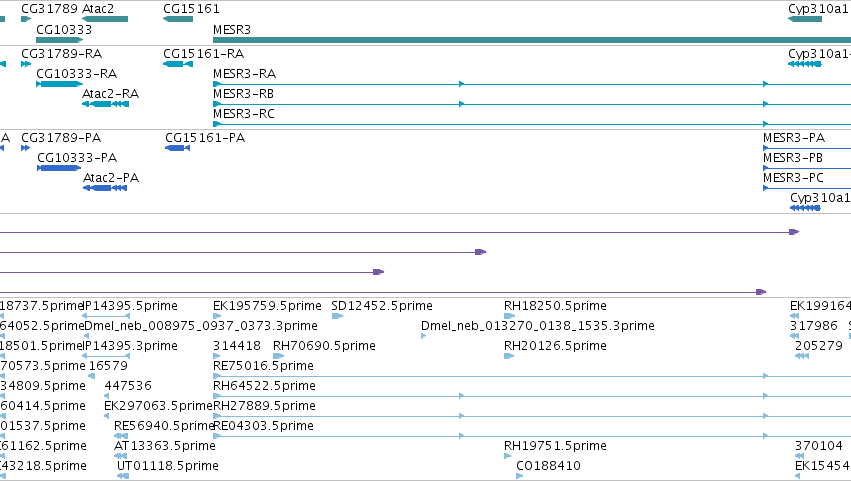The image size is (851, 481).
Task: Open the MESR3-RA transcript label
Action: coord(244,74)
